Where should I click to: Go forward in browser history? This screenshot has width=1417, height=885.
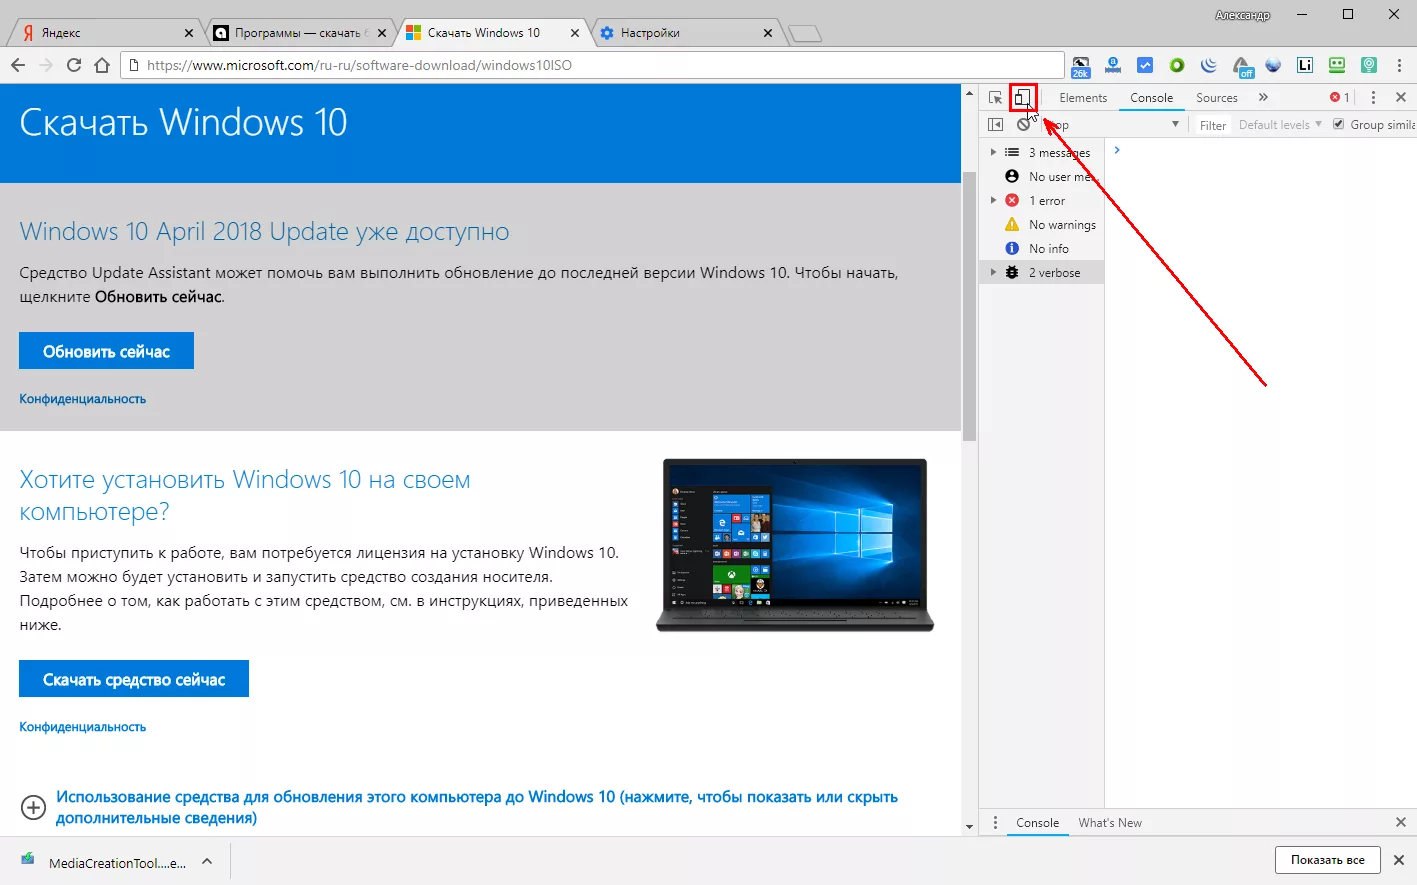tap(46, 65)
